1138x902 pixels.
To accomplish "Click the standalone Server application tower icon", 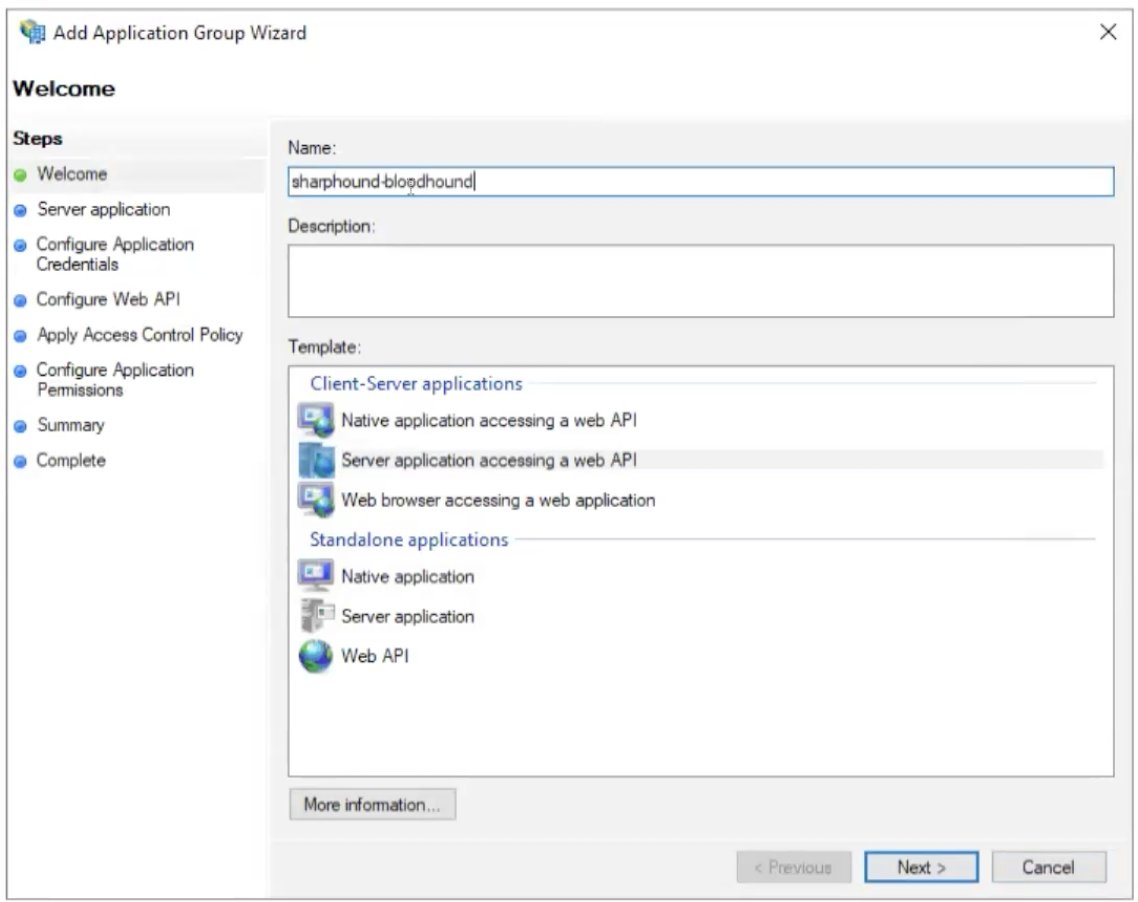I will point(316,615).
